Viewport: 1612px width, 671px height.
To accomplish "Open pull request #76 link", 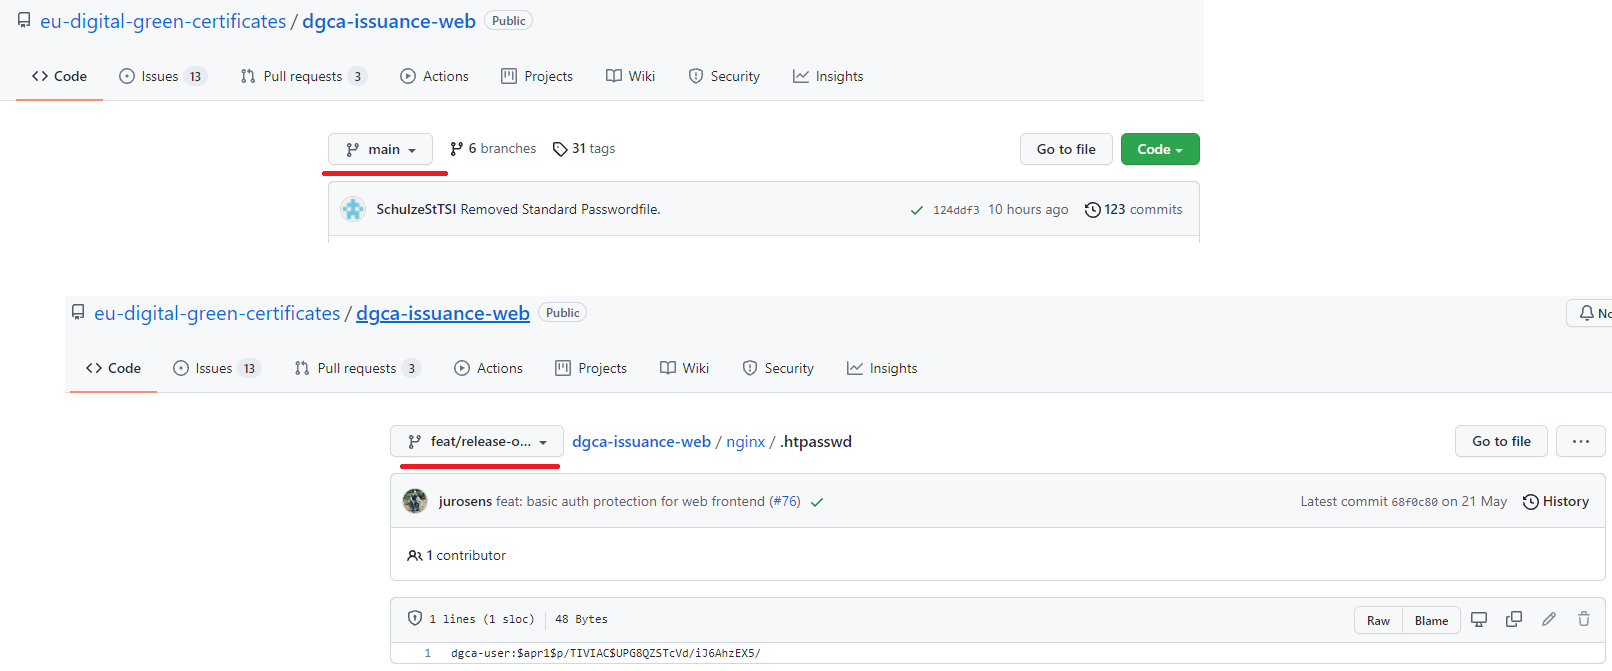I will [785, 501].
